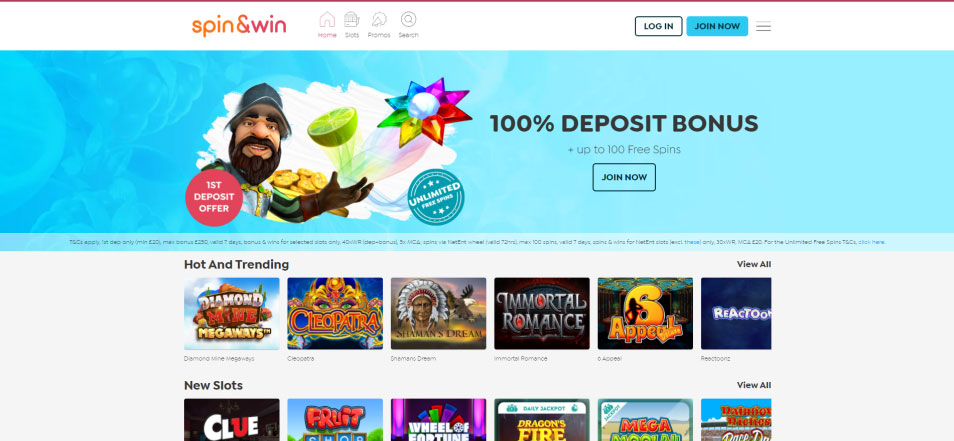View All New Slots
The image size is (954, 441).
coord(754,385)
